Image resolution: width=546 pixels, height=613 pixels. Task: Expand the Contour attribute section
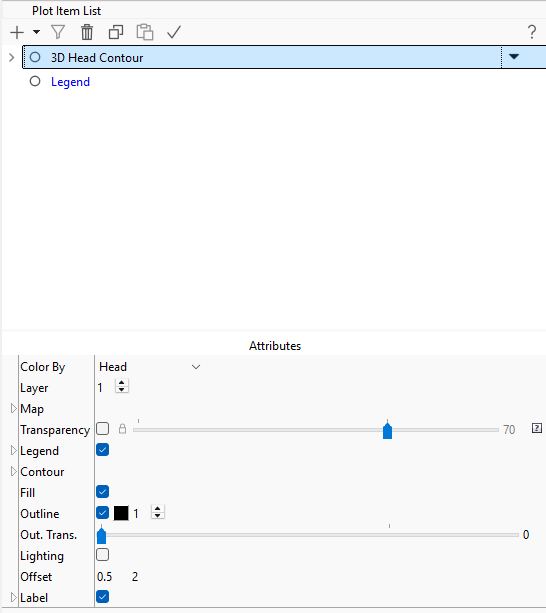coord(13,471)
